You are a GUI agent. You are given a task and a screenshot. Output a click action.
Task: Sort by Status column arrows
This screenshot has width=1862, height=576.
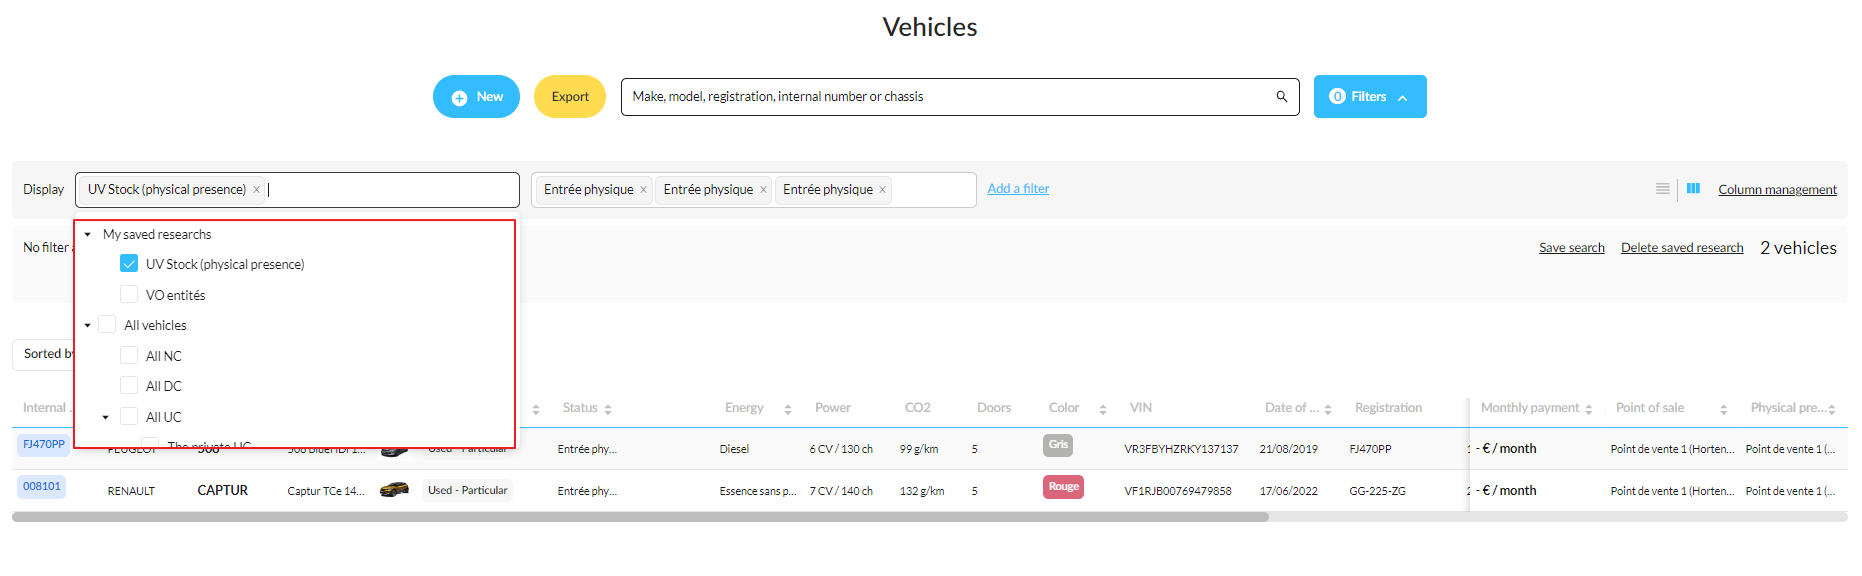pyautogui.click(x=608, y=409)
